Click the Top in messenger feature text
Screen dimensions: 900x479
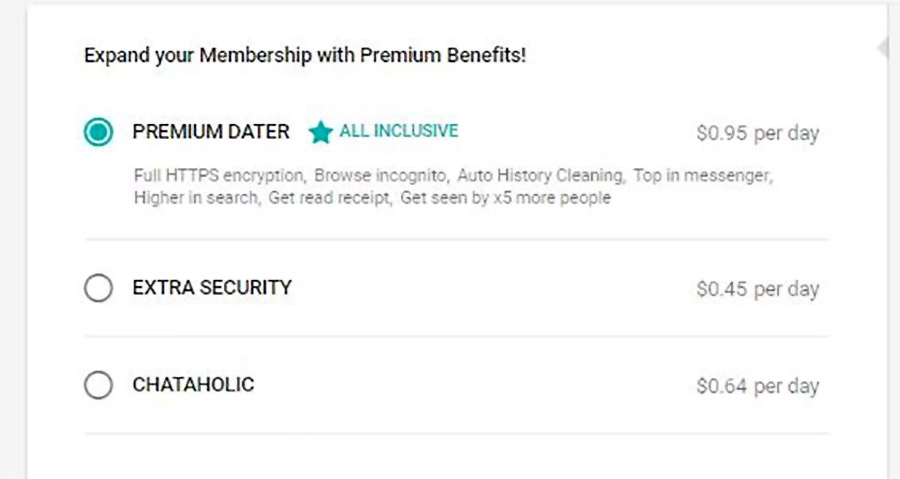703,176
